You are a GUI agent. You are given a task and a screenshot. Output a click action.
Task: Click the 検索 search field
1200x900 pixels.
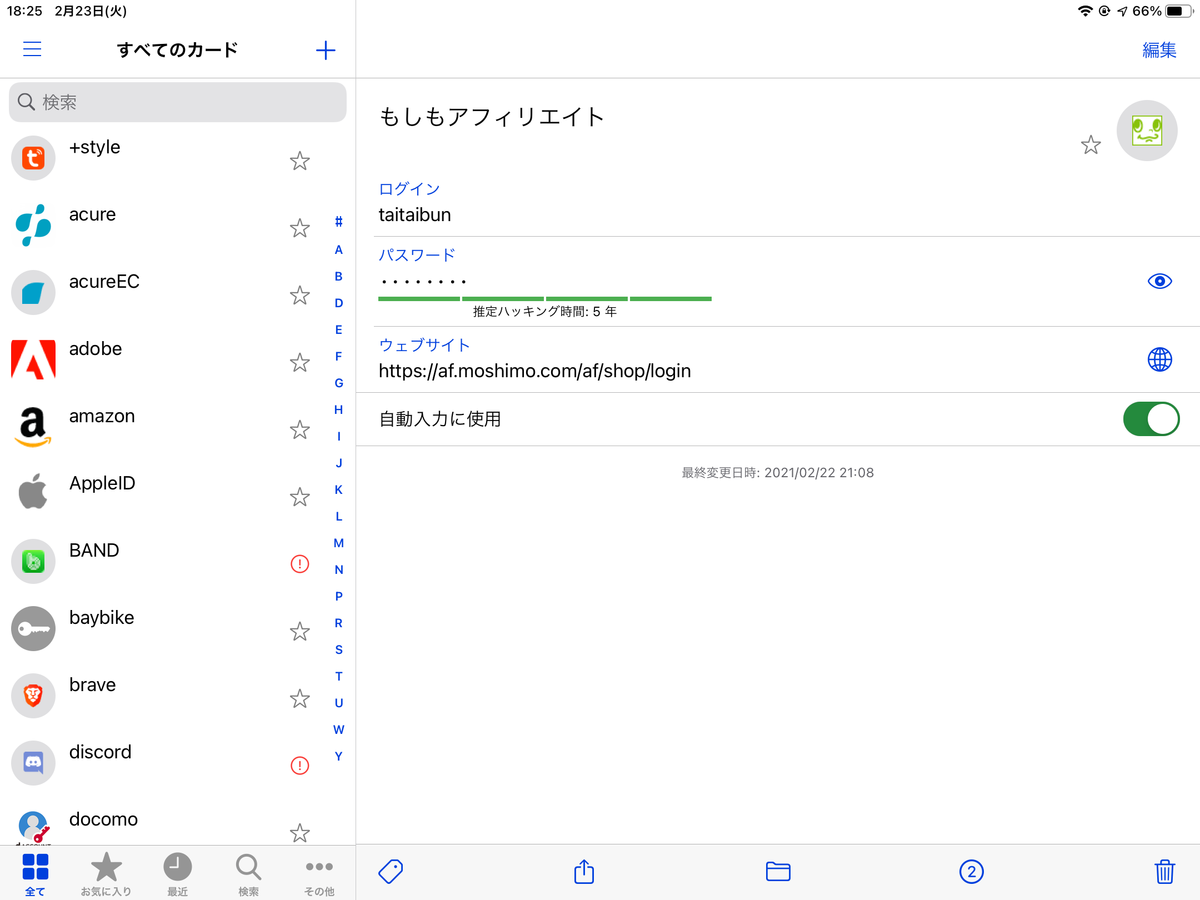[178, 102]
